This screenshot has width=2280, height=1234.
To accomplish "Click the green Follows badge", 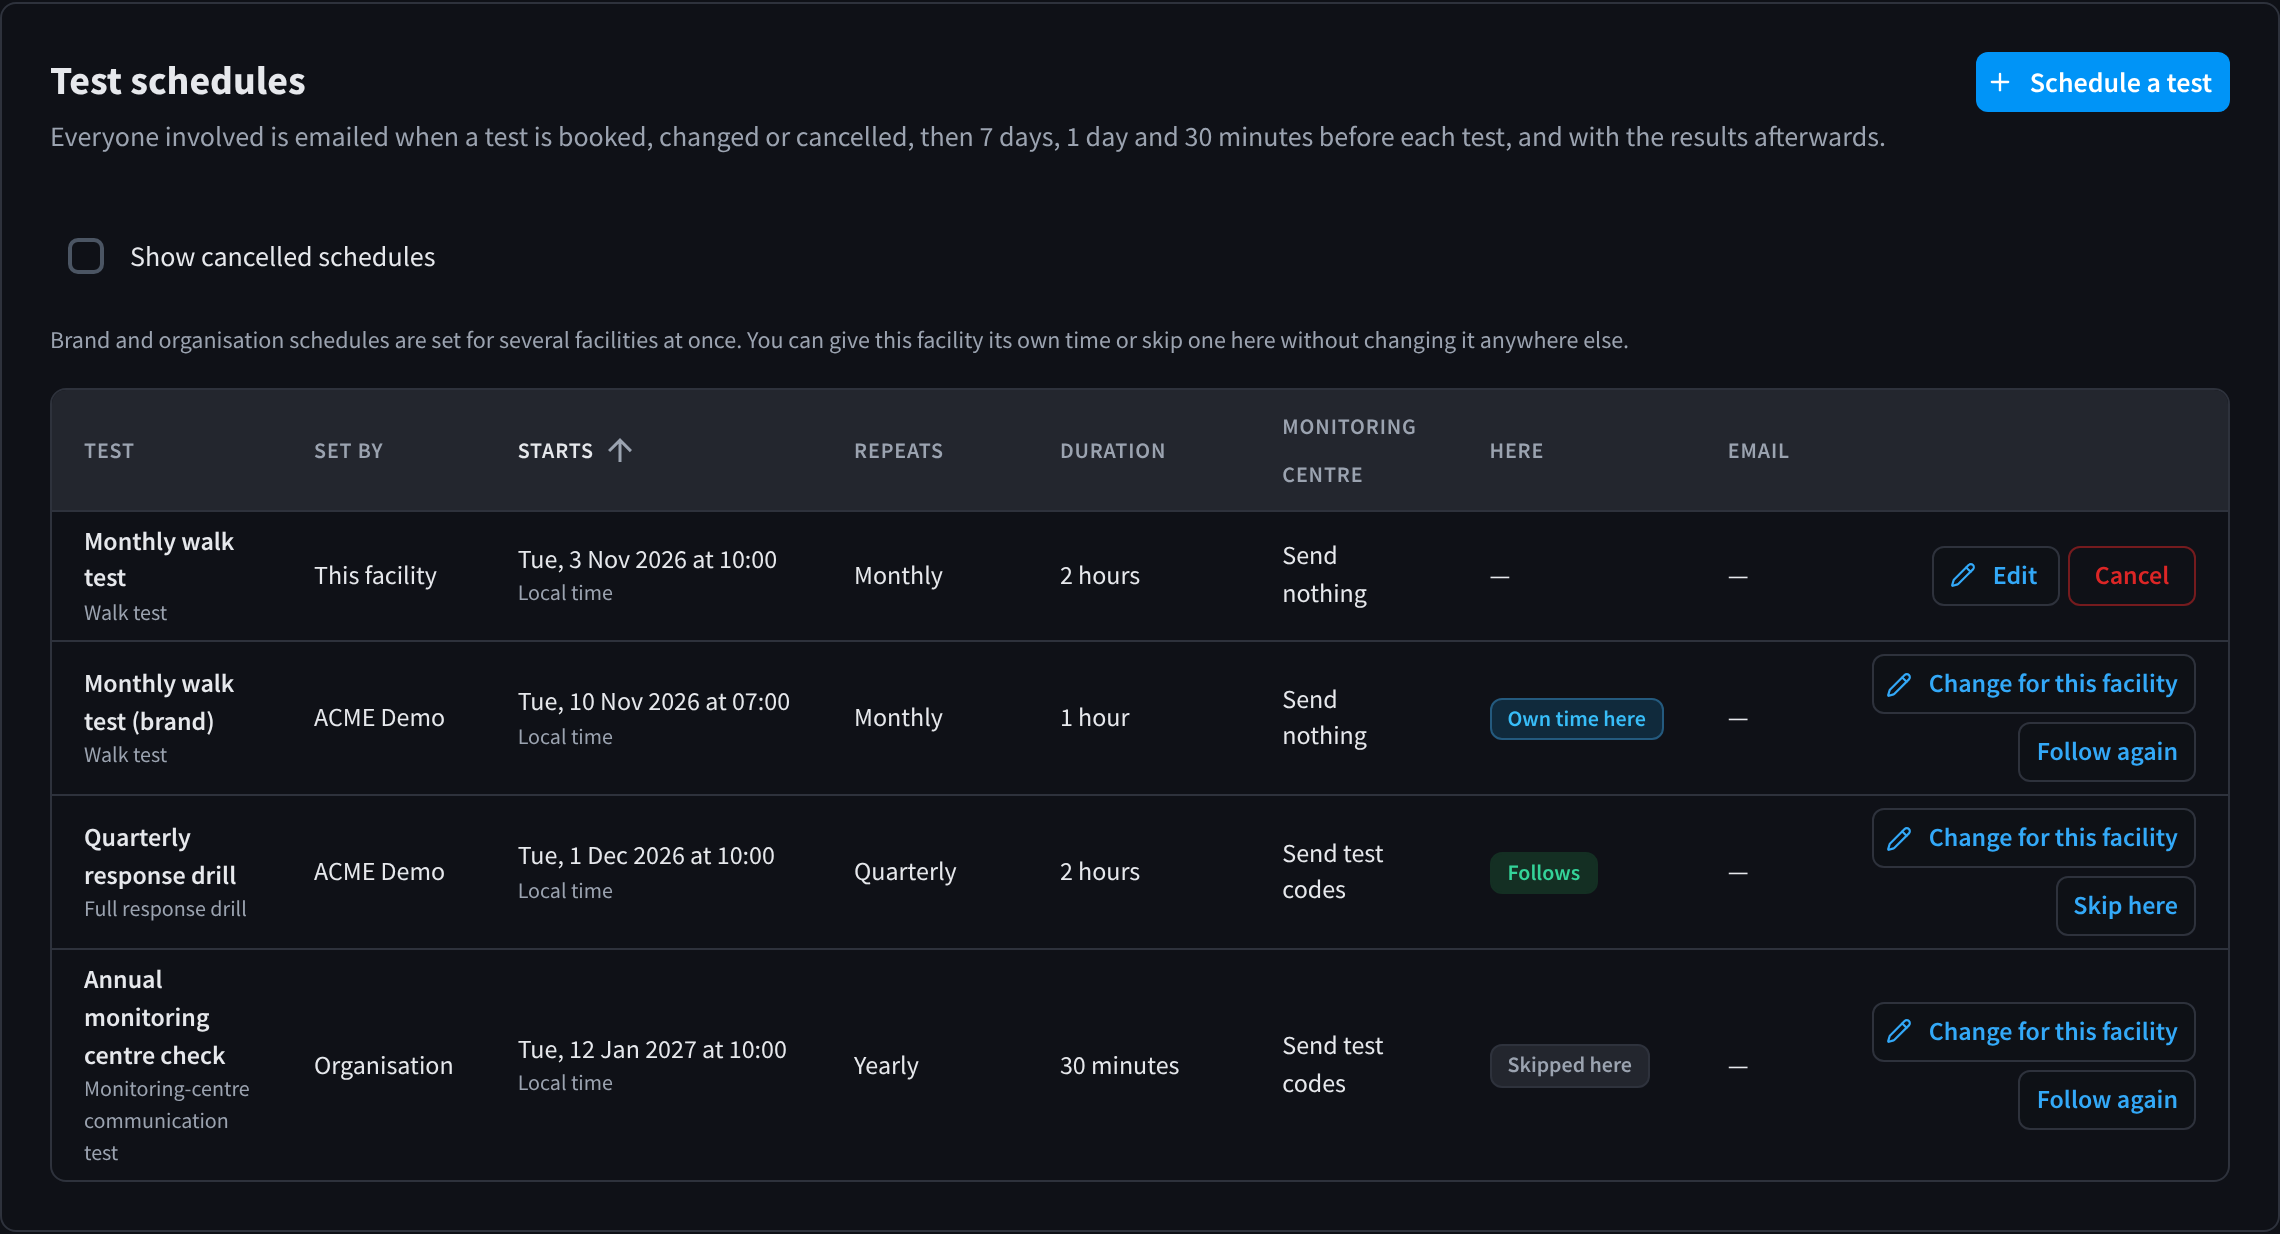I will pyautogui.click(x=1543, y=873).
